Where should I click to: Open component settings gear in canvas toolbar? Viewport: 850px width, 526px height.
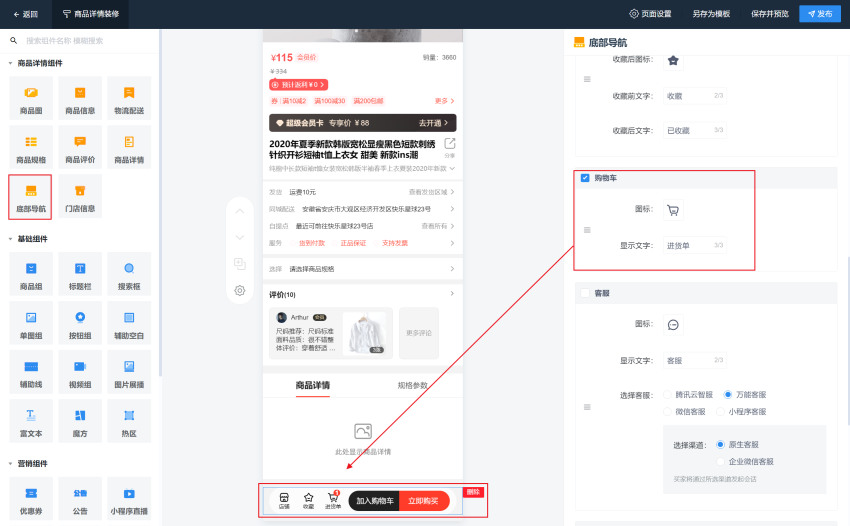tap(240, 291)
